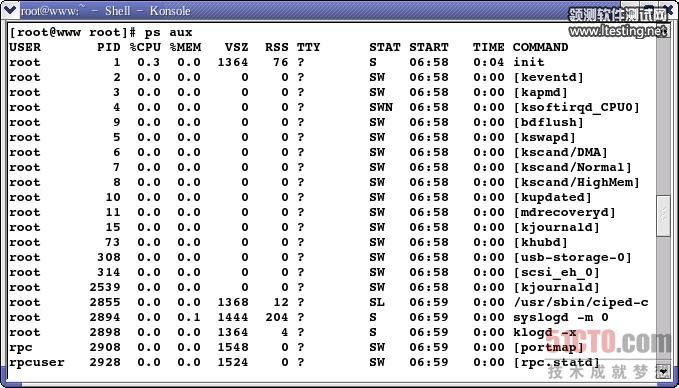The width and height of the screenshot is (679, 388).
Task: Click the STAT column header
Action: [x=385, y=47]
